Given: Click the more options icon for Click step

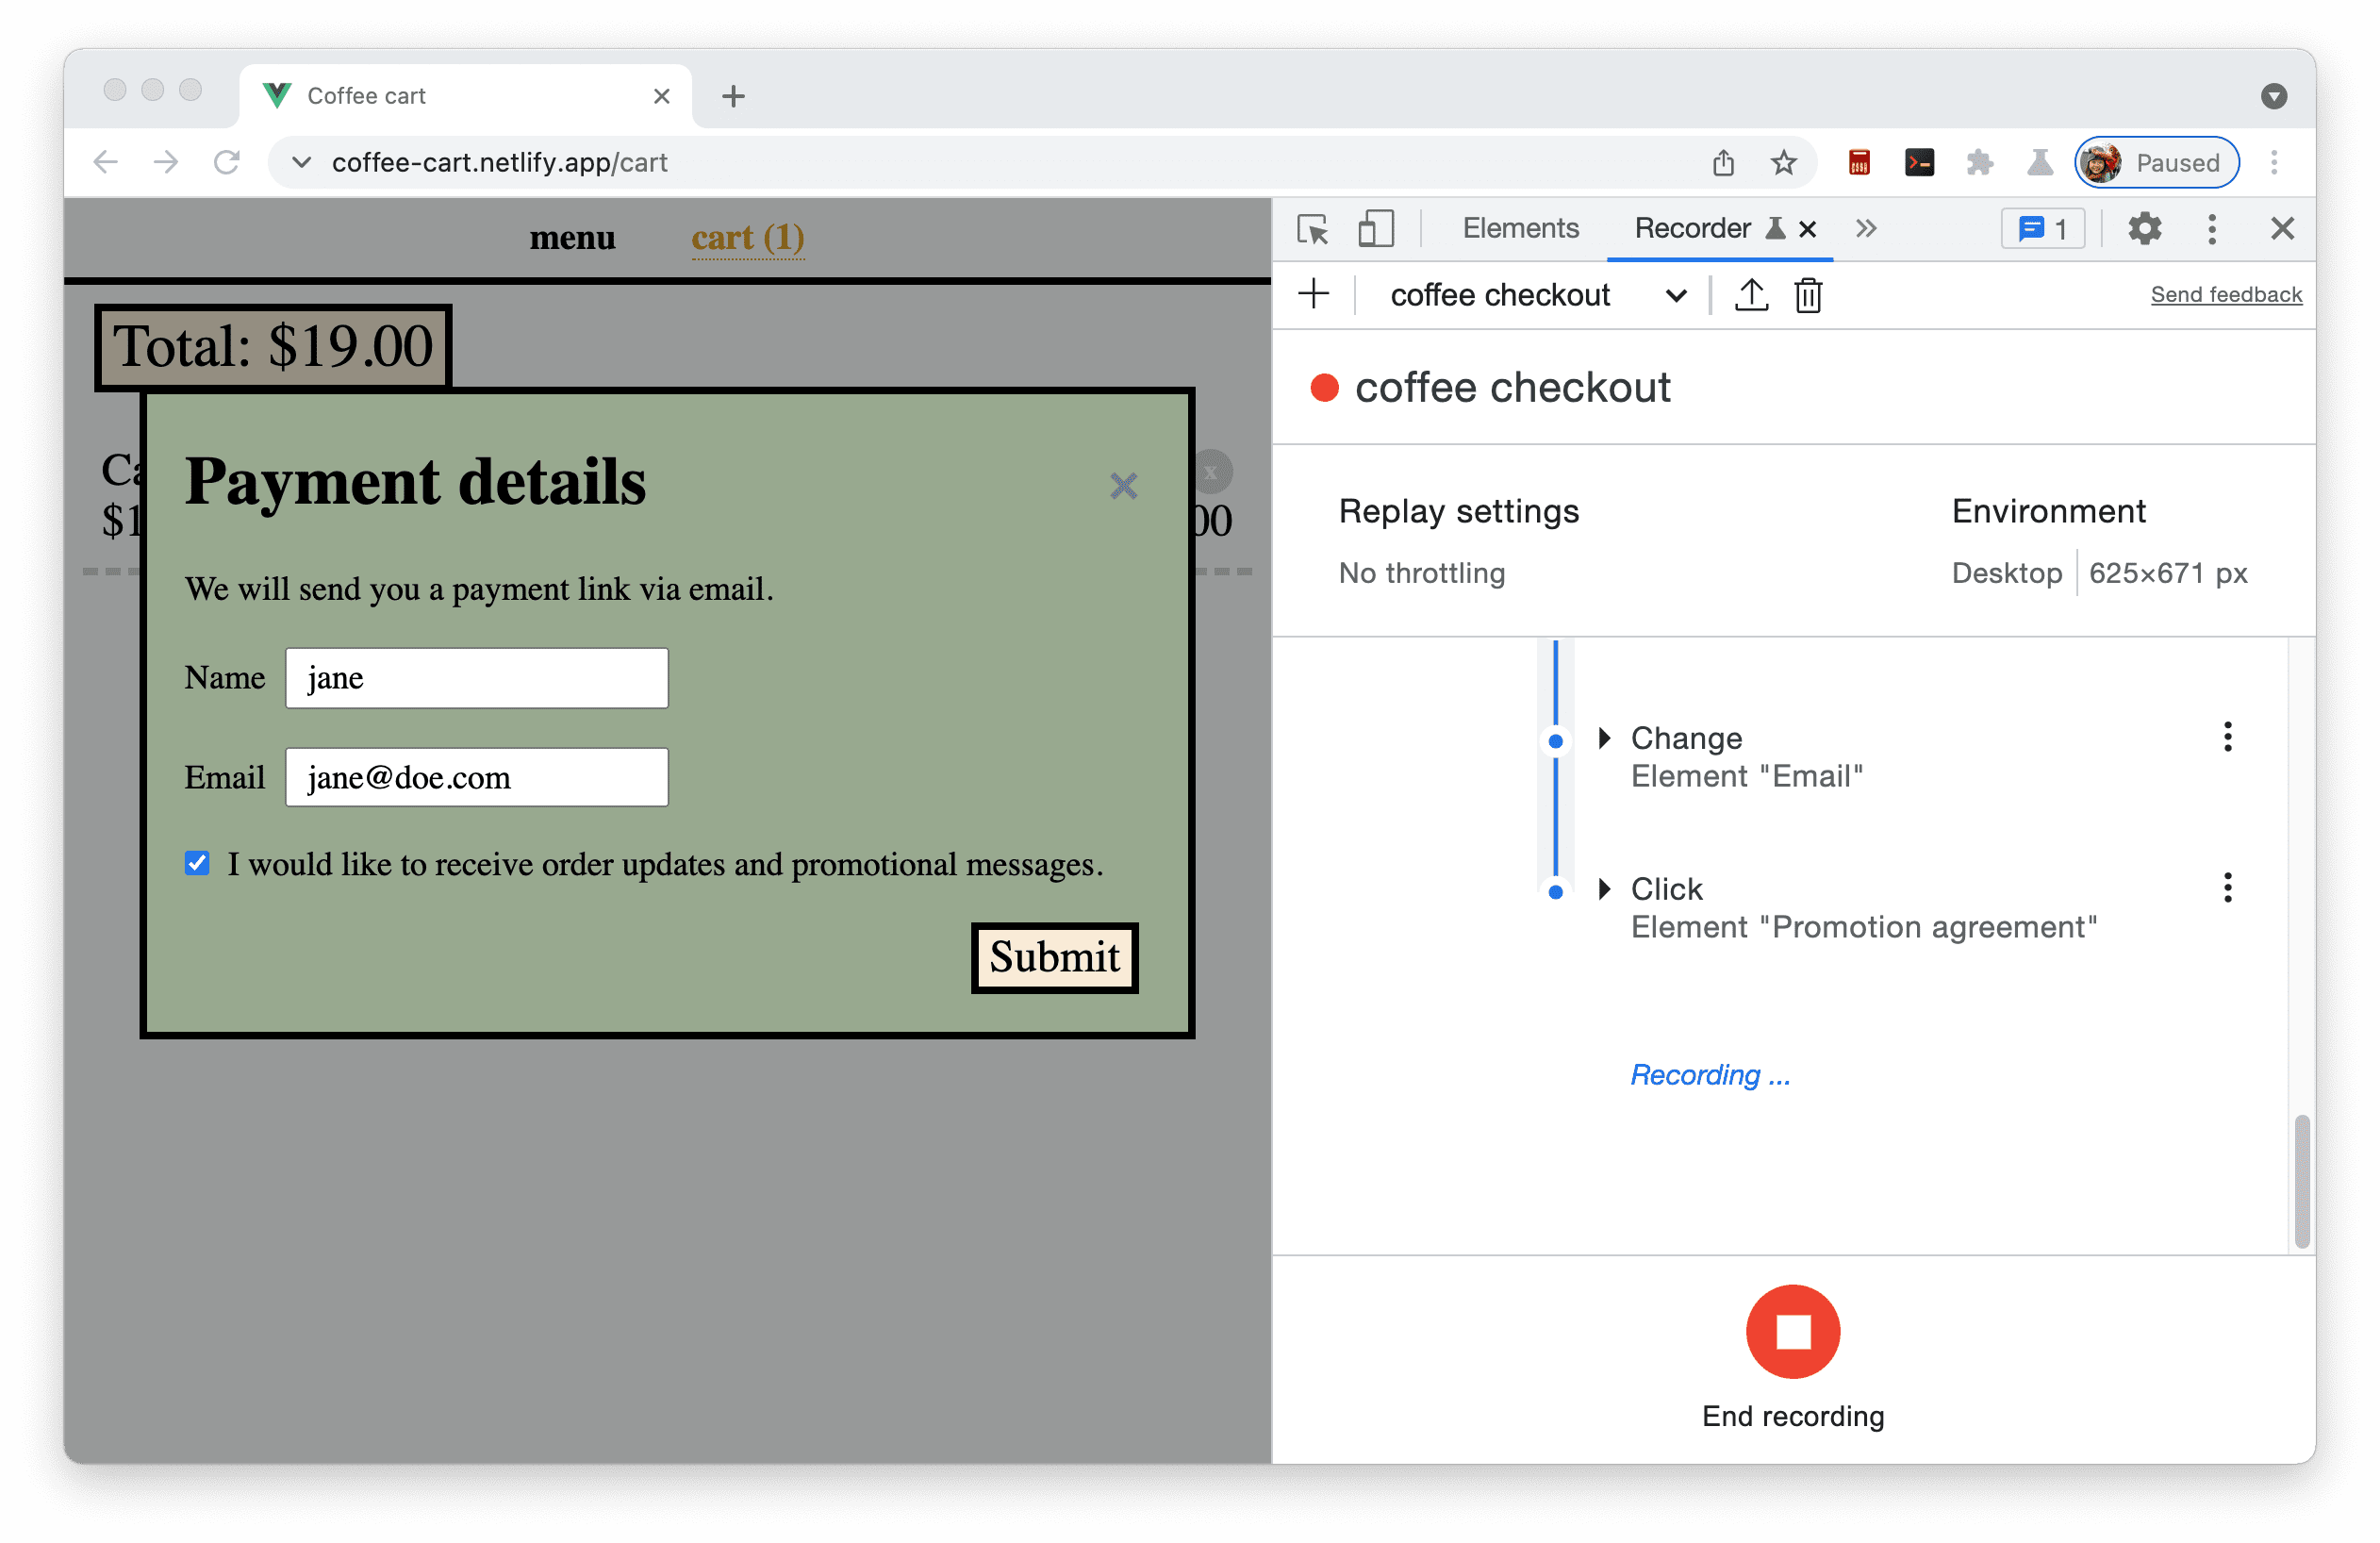Looking at the screenshot, I should [2227, 888].
